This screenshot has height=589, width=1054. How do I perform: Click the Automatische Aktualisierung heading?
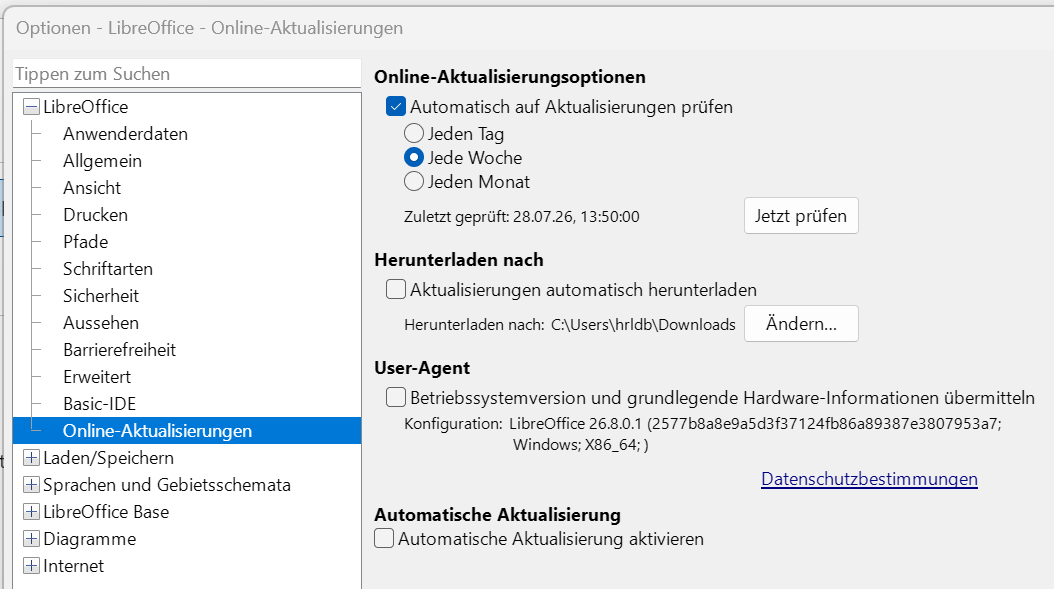pos(497,515)
